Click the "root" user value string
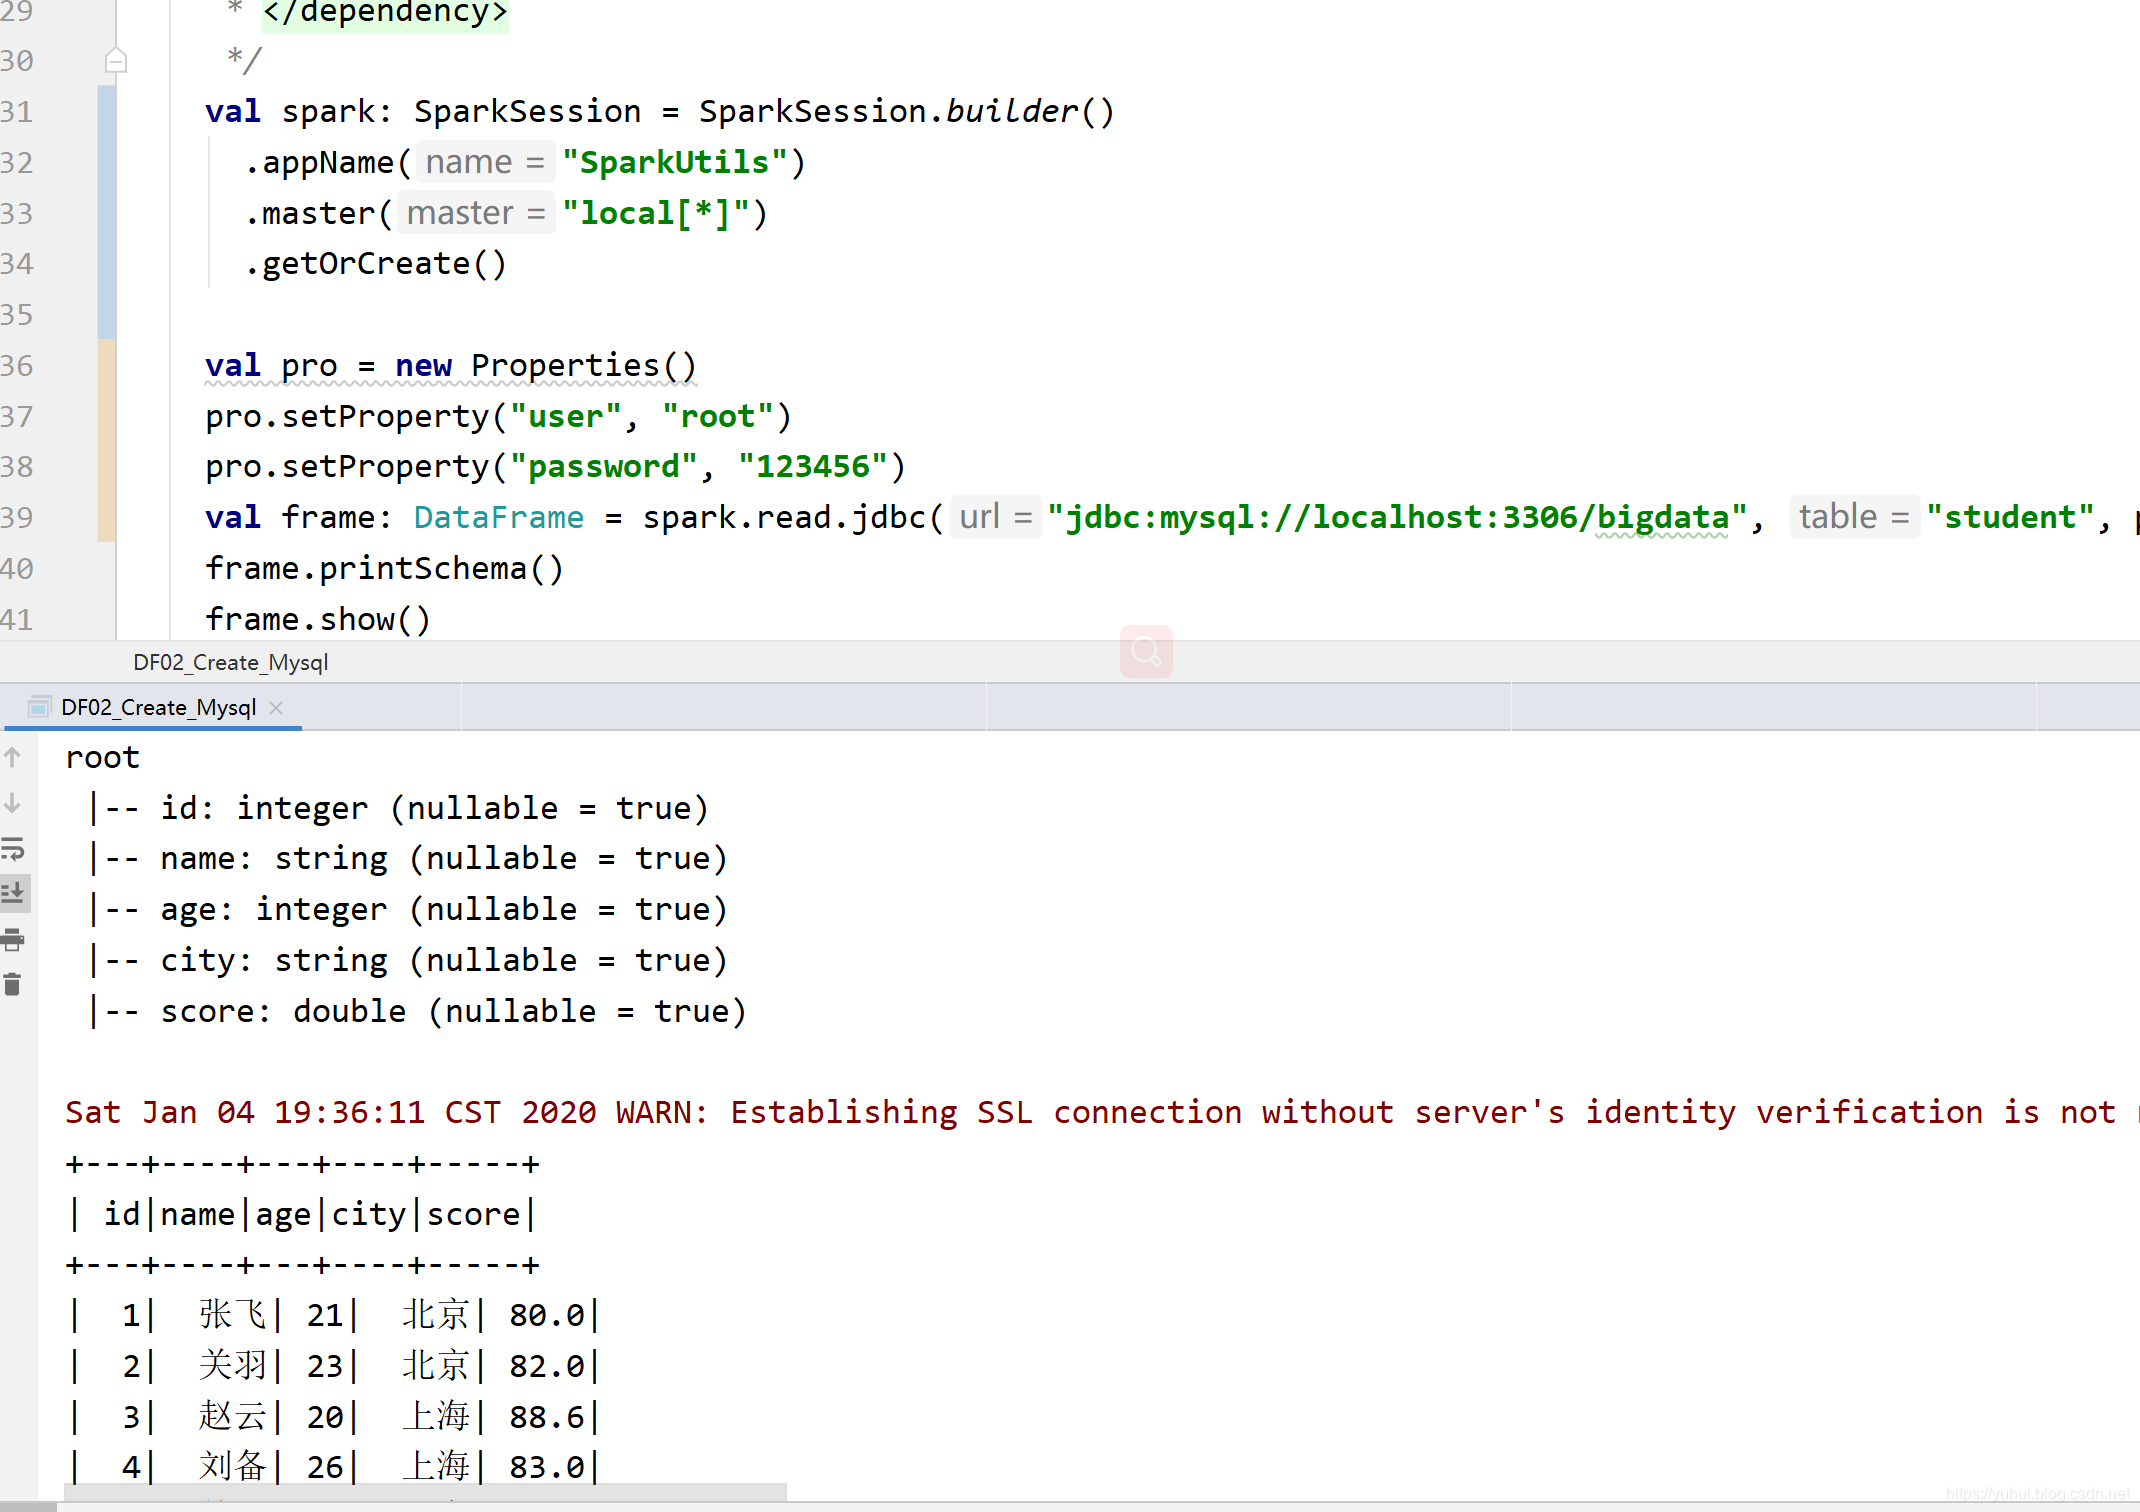The image size is (2140, 1512). point(718,416)
